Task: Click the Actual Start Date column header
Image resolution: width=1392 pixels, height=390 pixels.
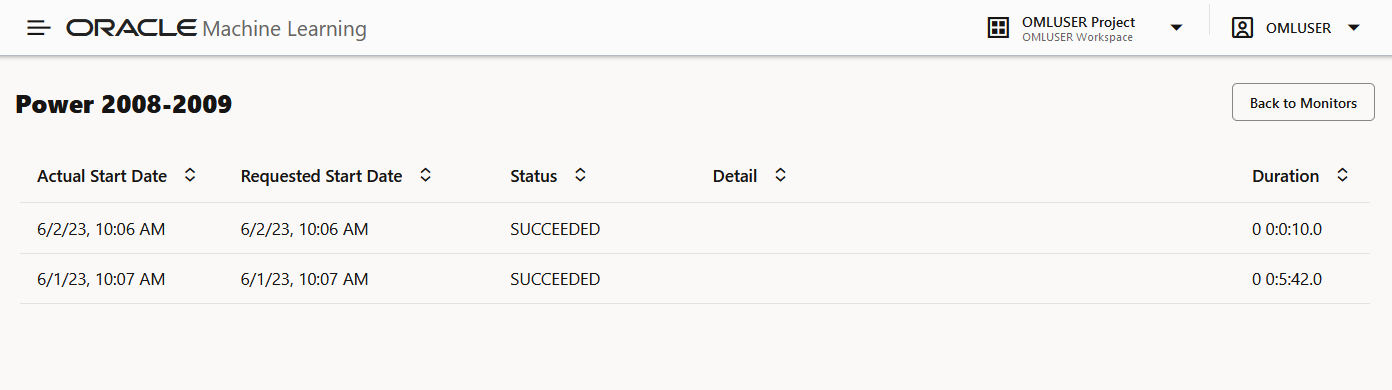Action: coord(102,176)
